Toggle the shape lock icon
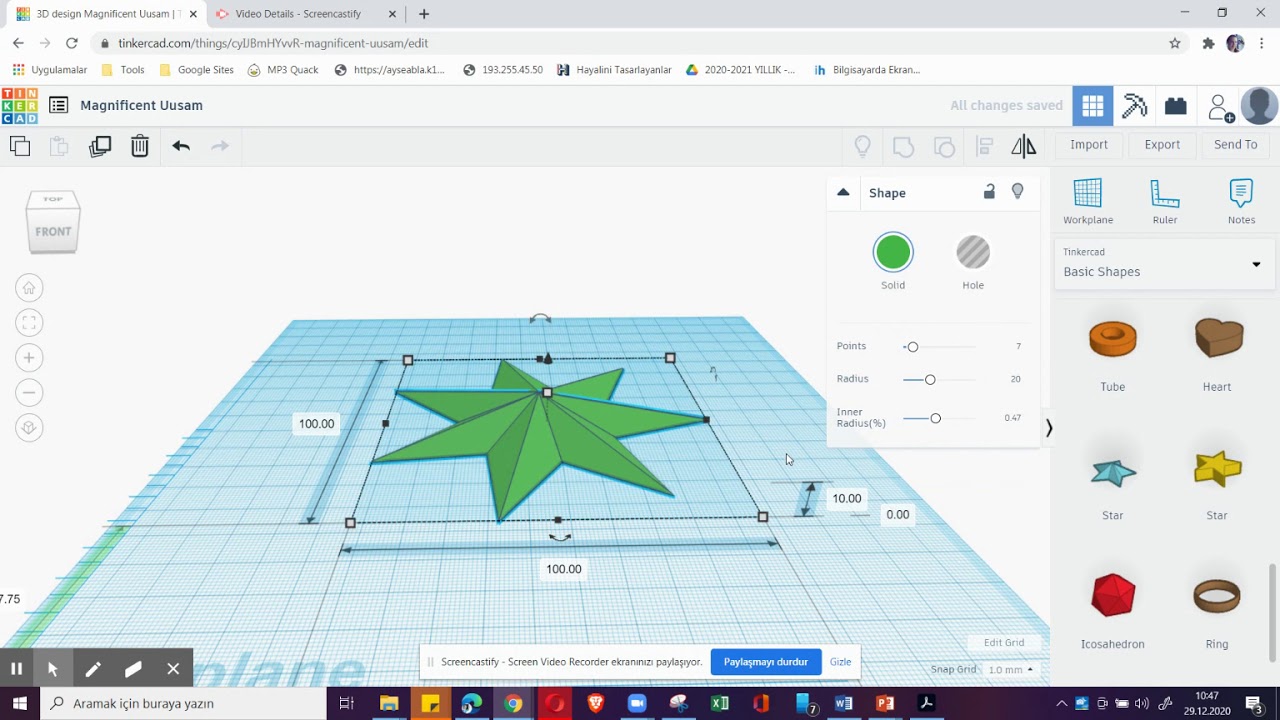Screen dimensions: 1280x720 pos(989,192)
